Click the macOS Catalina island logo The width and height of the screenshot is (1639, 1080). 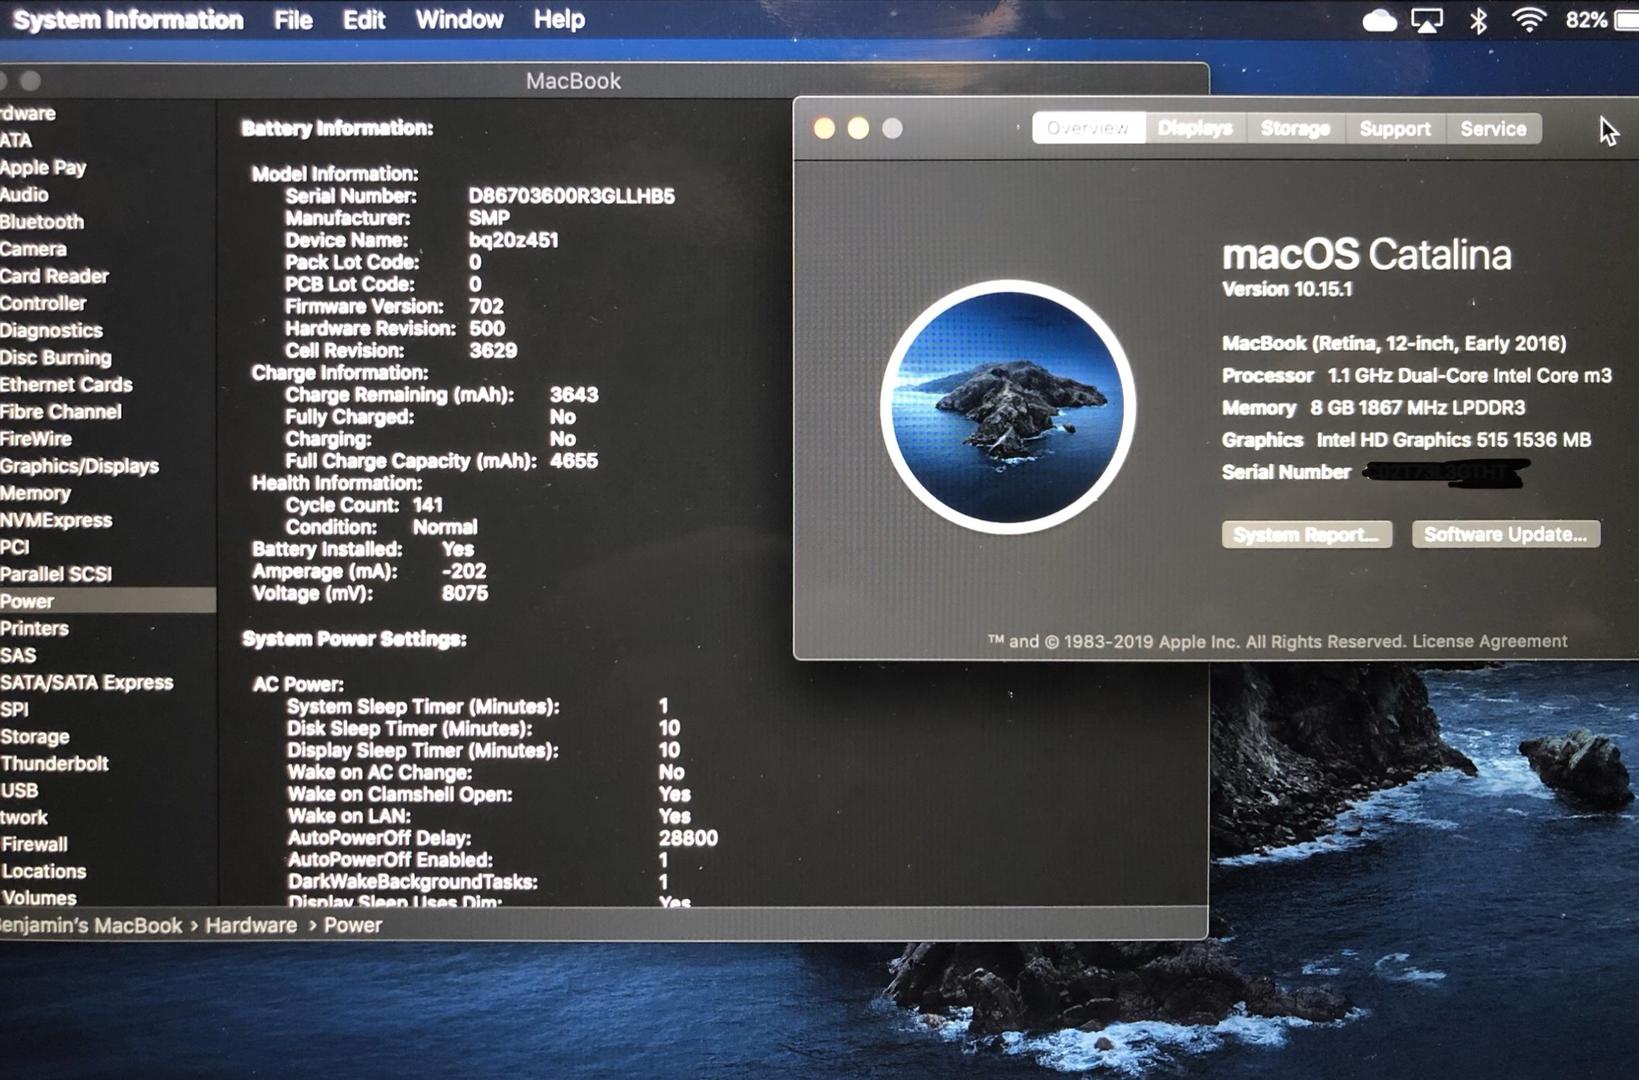(x=1008, y=406)
